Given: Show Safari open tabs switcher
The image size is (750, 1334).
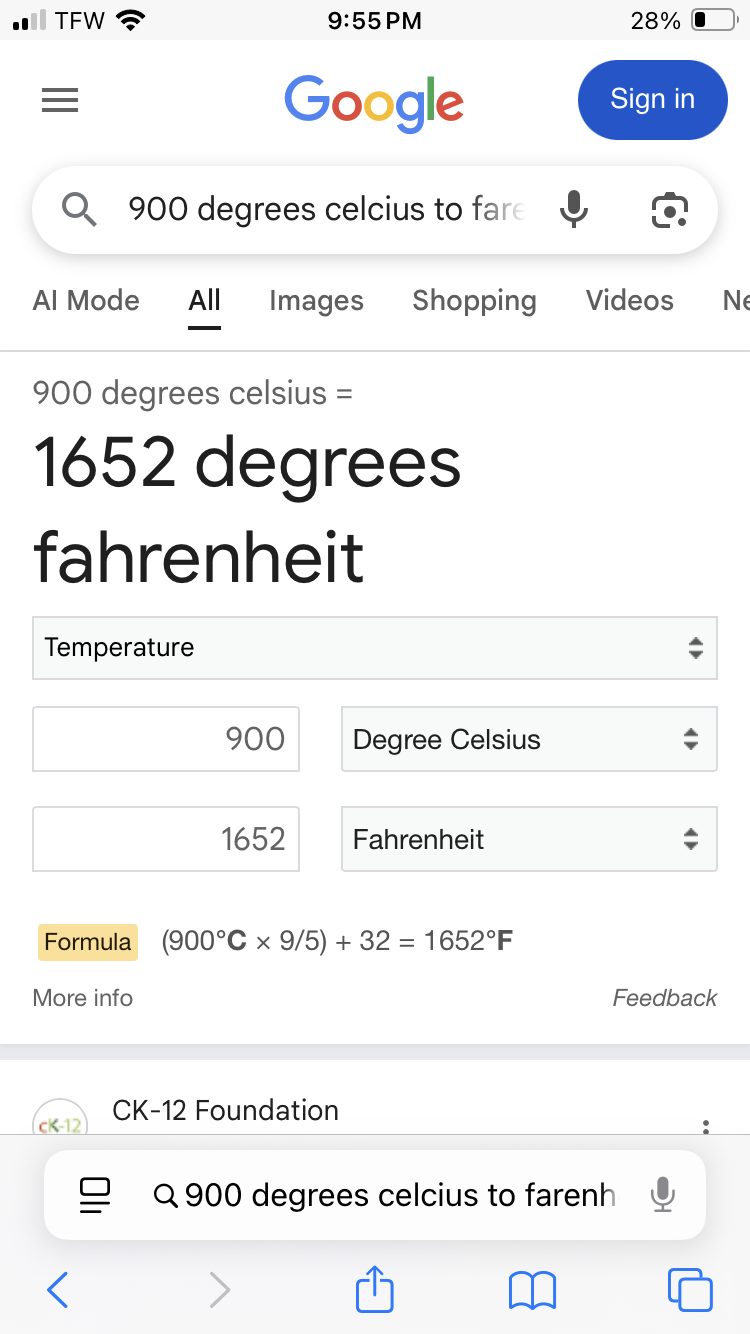Looking at the screenshot, I should pyautogui.click(x=690, y=1289).
